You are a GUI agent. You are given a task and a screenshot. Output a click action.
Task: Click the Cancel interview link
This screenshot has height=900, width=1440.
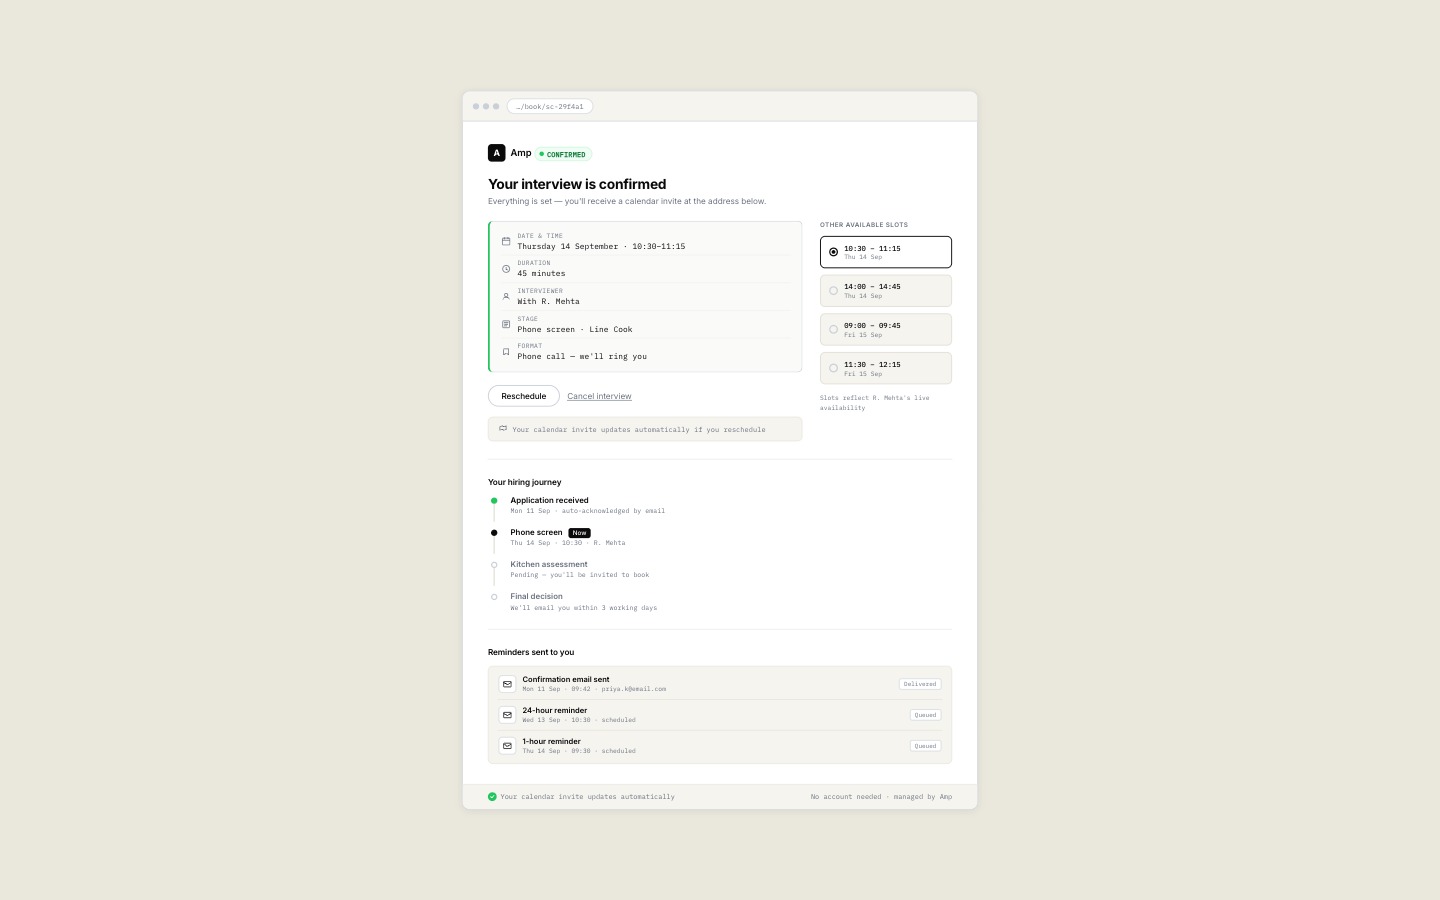(x=599, y=396)
